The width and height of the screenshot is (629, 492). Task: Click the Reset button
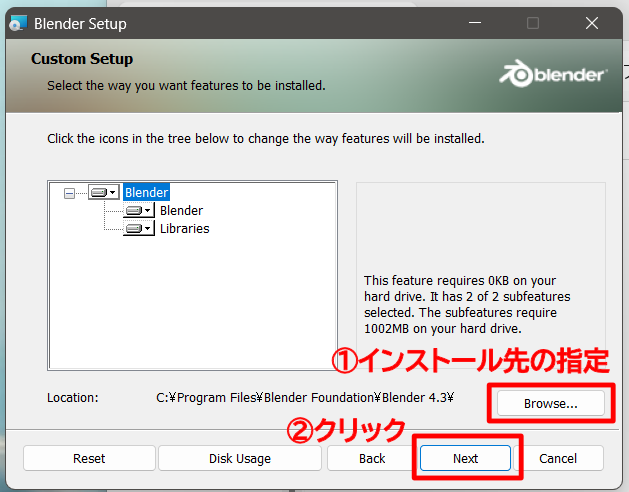[89, 458]
